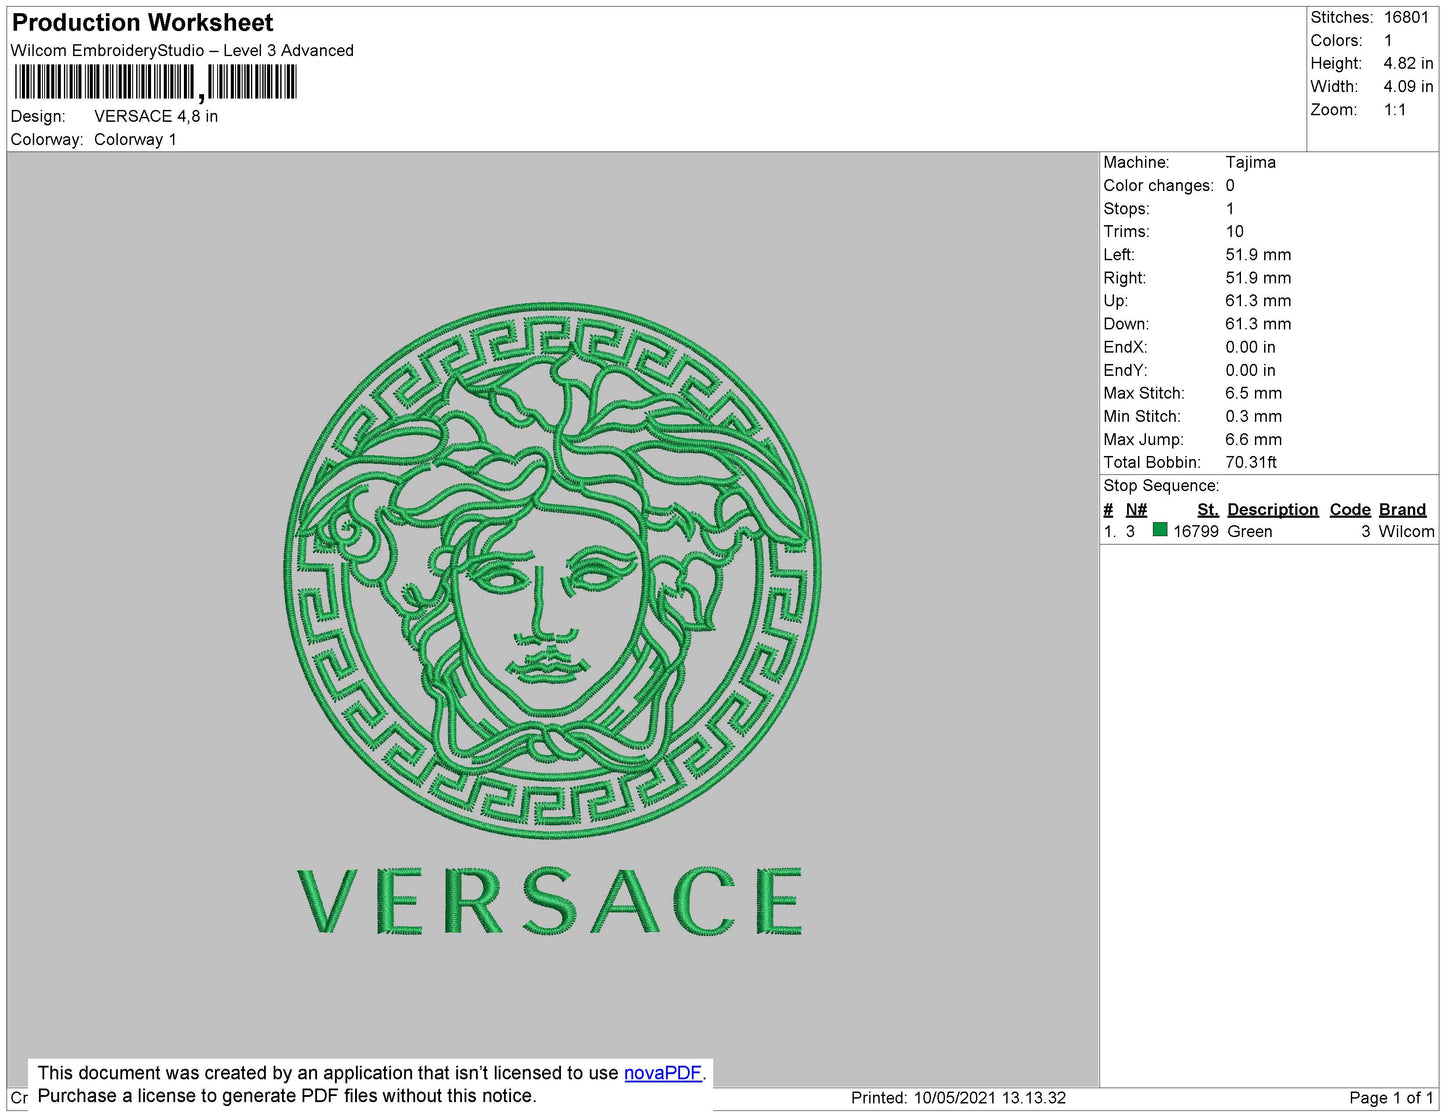Click Total Bobbin value 70.31ft
1445x1117 pixels.
(x=1251, y=462)
